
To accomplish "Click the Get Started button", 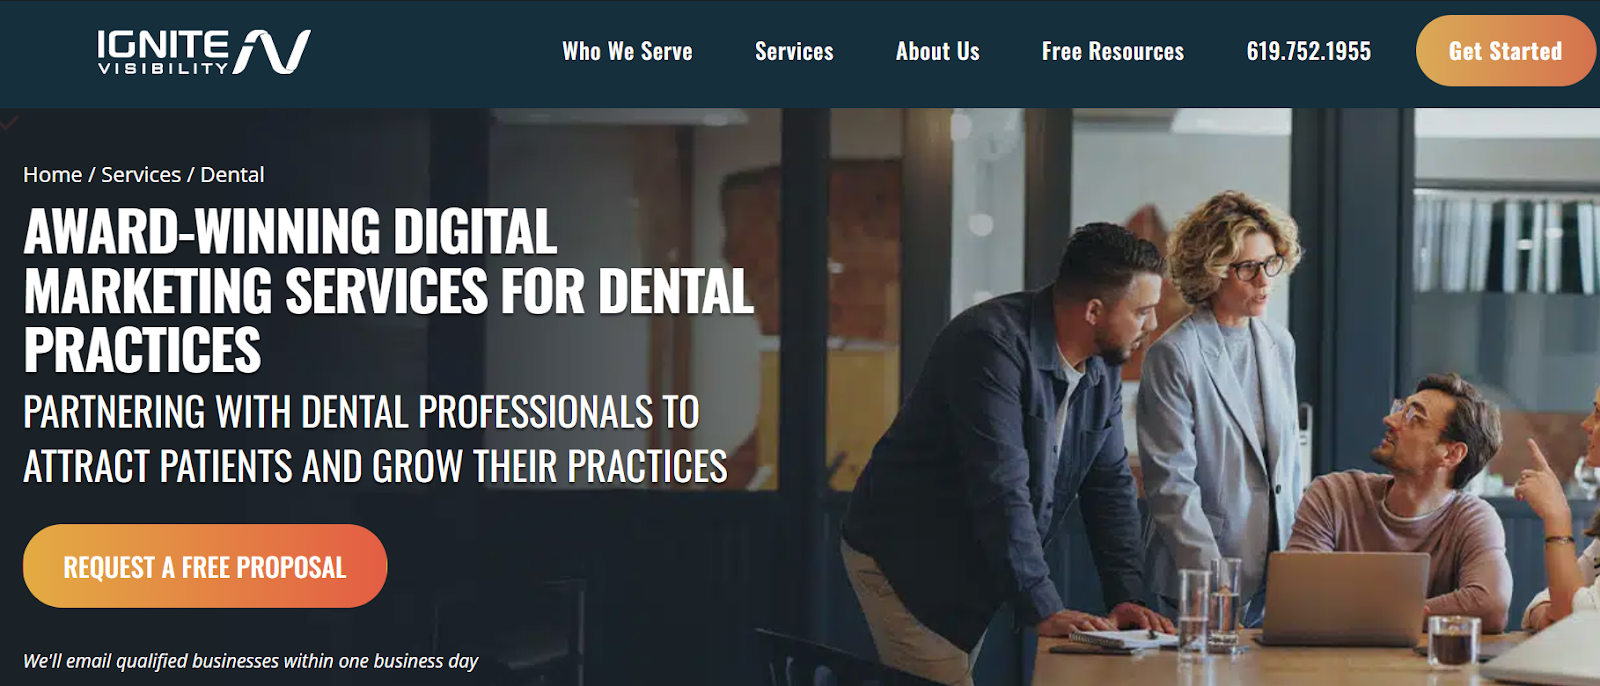I will pos(1505,51).
